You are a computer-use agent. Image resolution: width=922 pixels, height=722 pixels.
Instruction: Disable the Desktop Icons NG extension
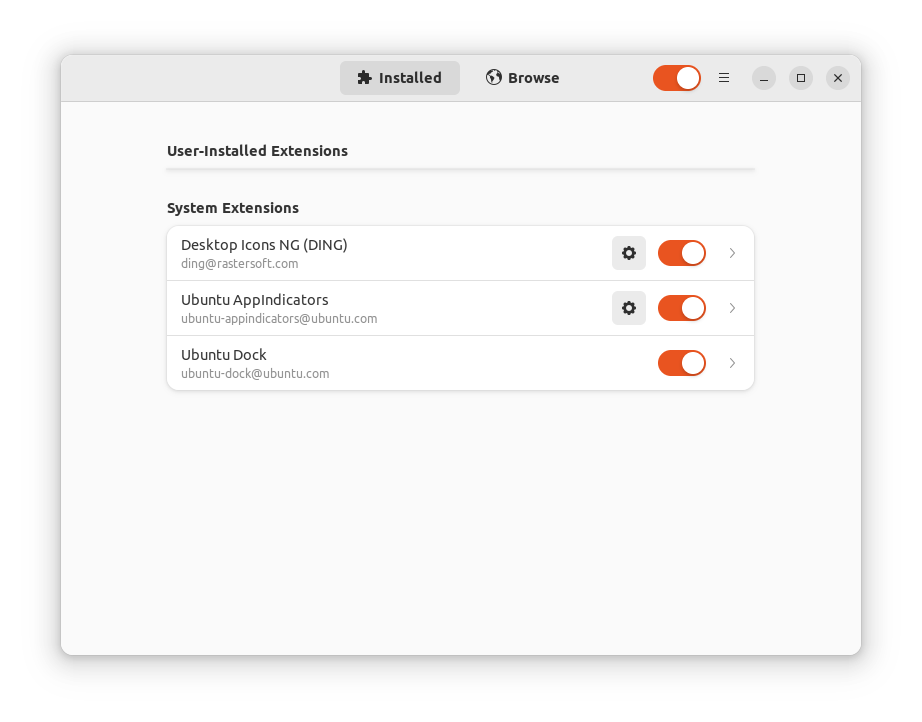(x=682, y=253)
